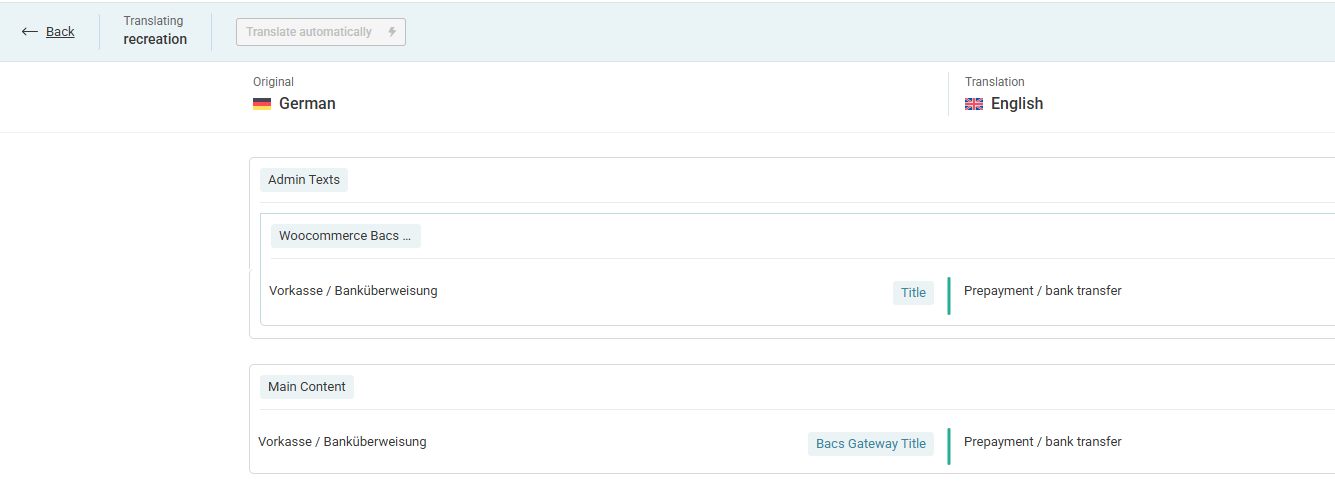Click the UK flag icon
1335x496 pixels.
click(x=974, y=104)
